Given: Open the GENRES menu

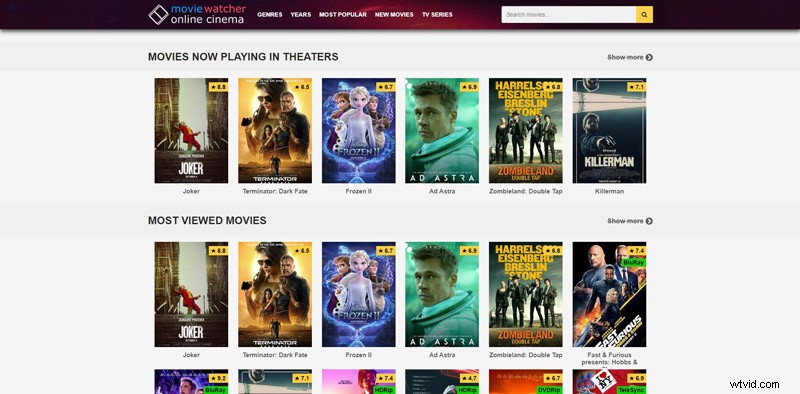Looking at the screenshot, I should 270,15.
